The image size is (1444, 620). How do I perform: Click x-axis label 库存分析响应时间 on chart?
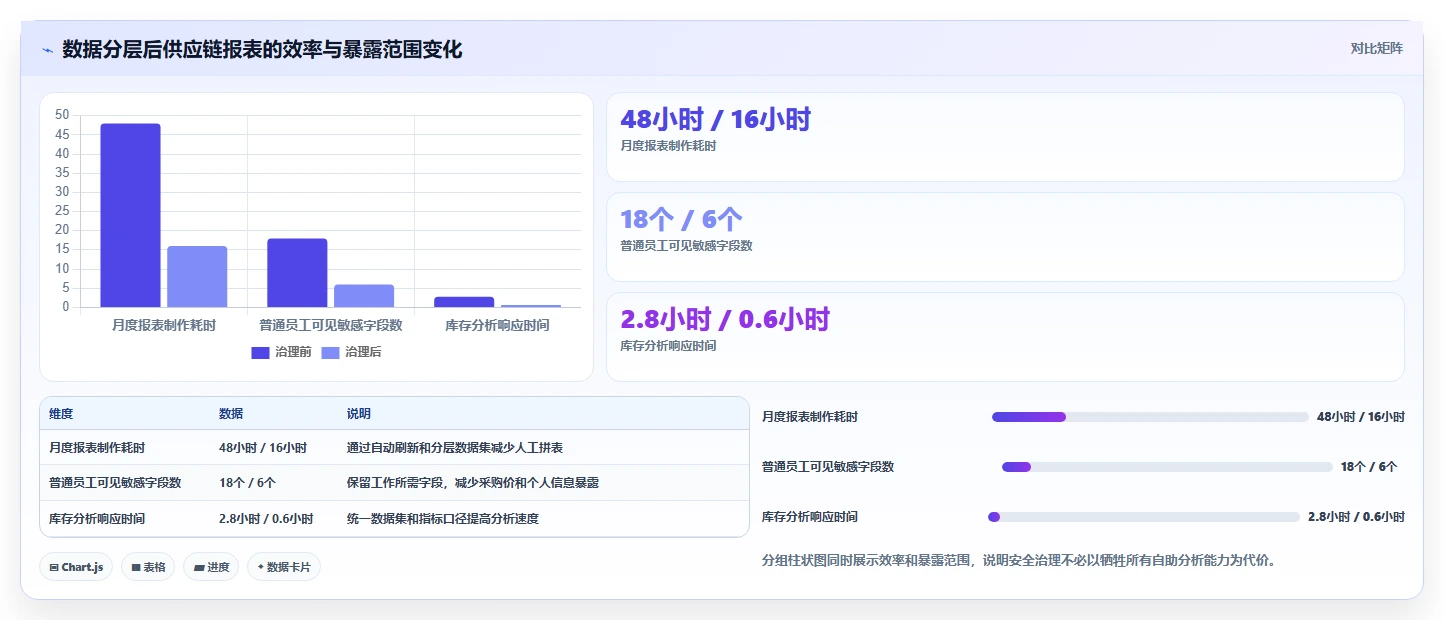coord(497,325)
